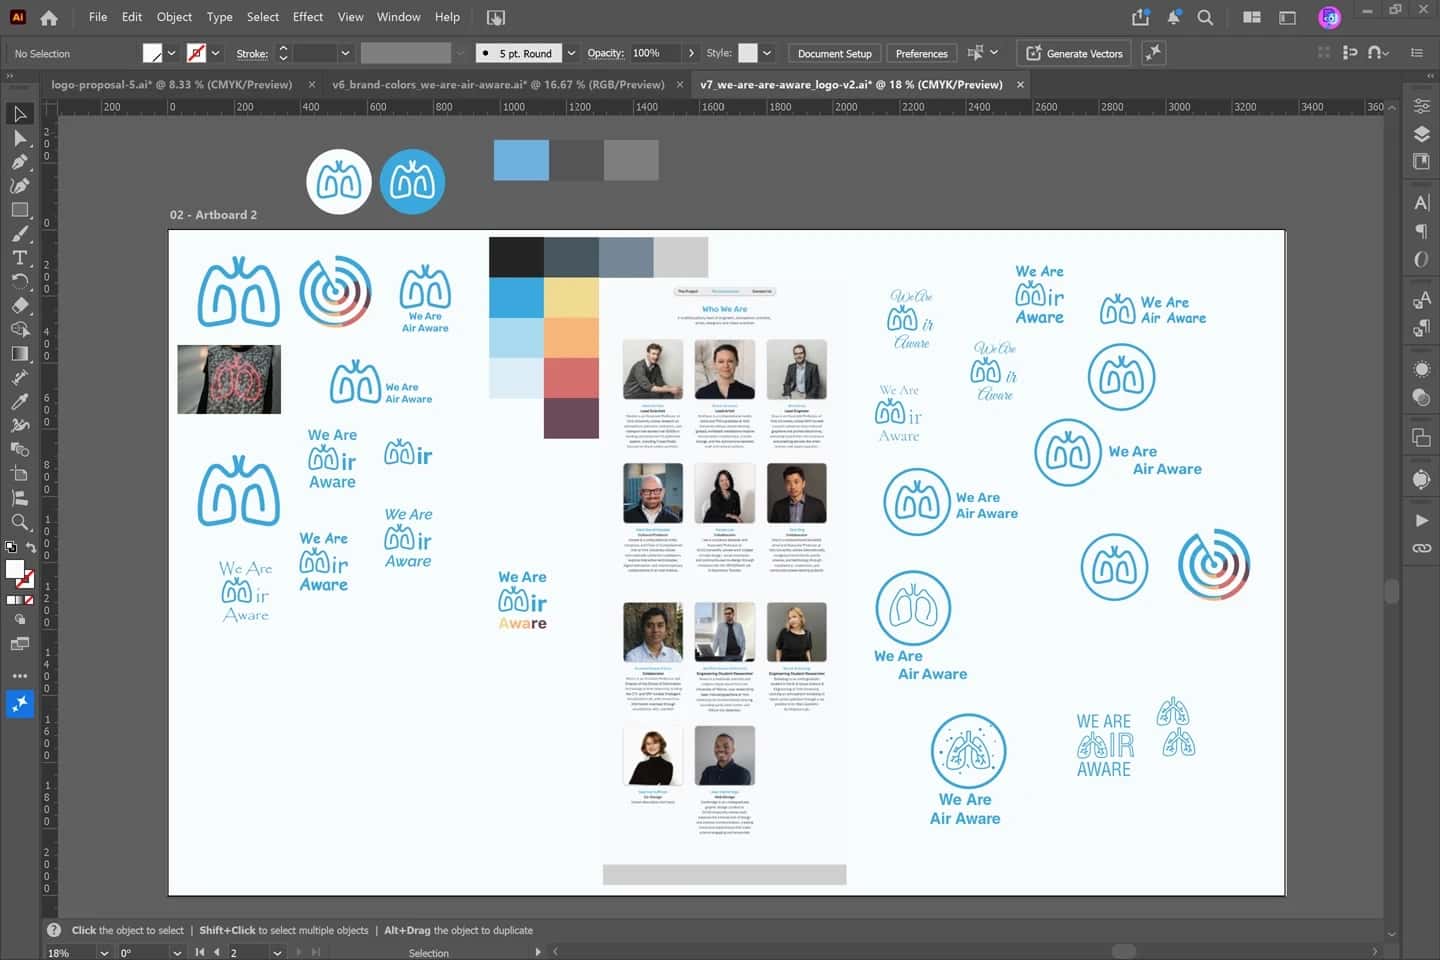The image size is (1440, 960).
Task: Open the Pathfinder panel icon
Action: tap(1421, 437)
